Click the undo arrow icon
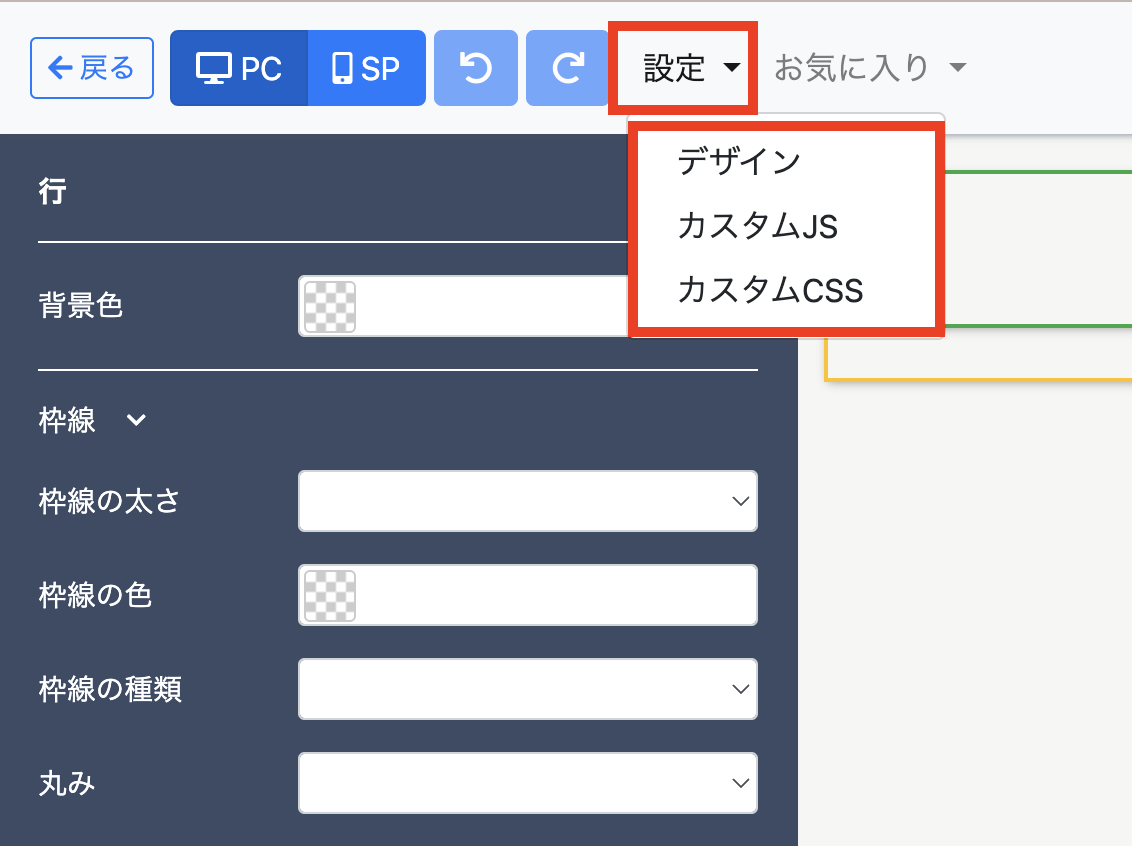Viewport: 1132px width, 846px height. (x=475, y=68)
